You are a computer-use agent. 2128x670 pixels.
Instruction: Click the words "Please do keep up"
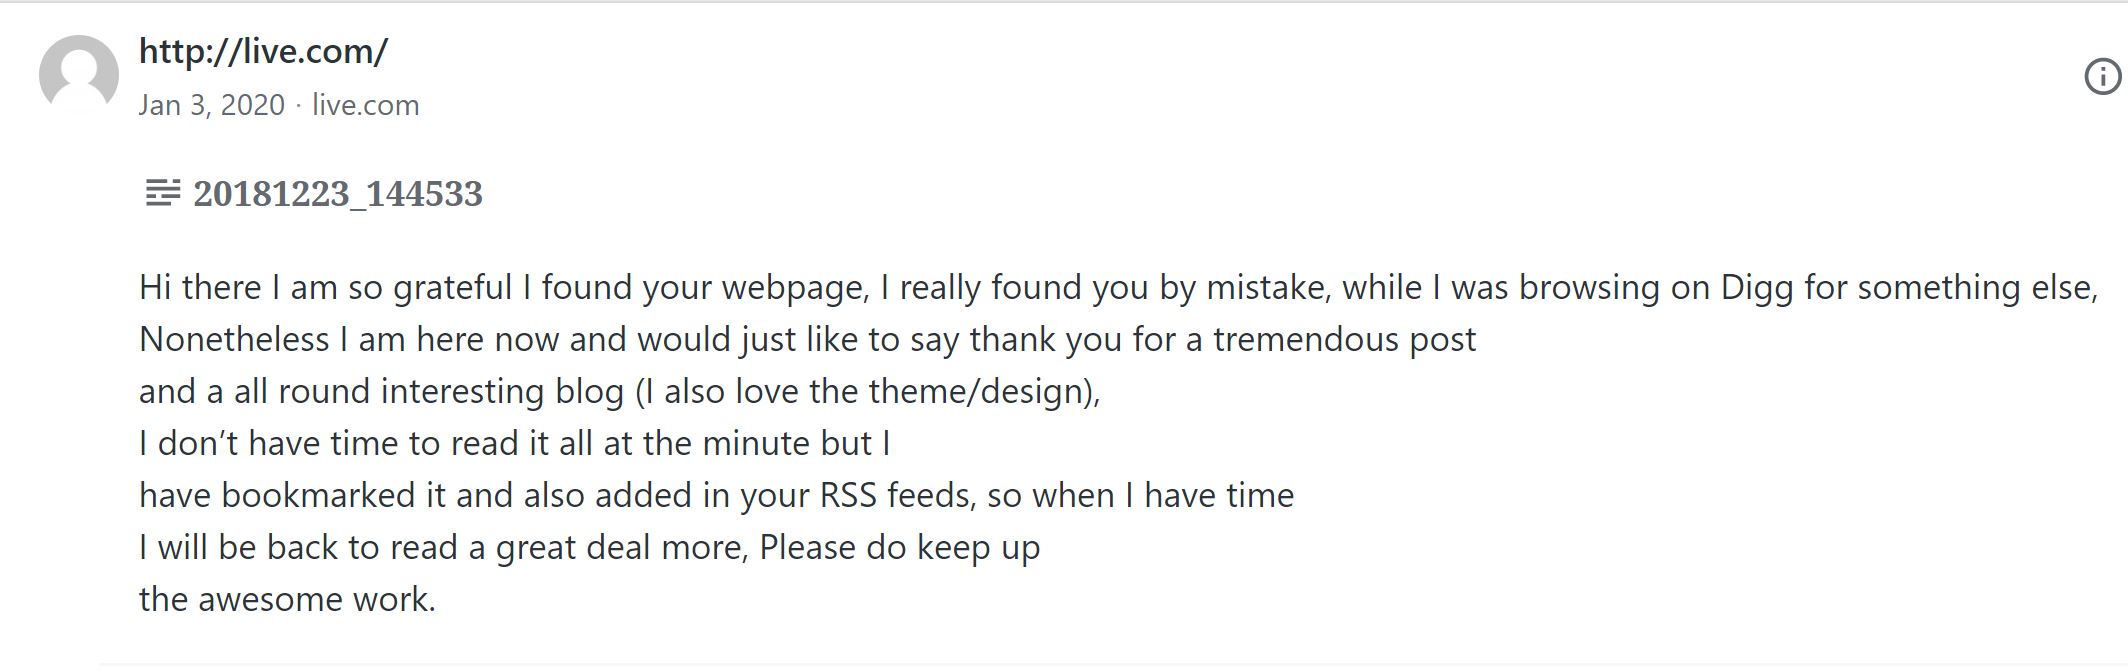tap(899, 548)
